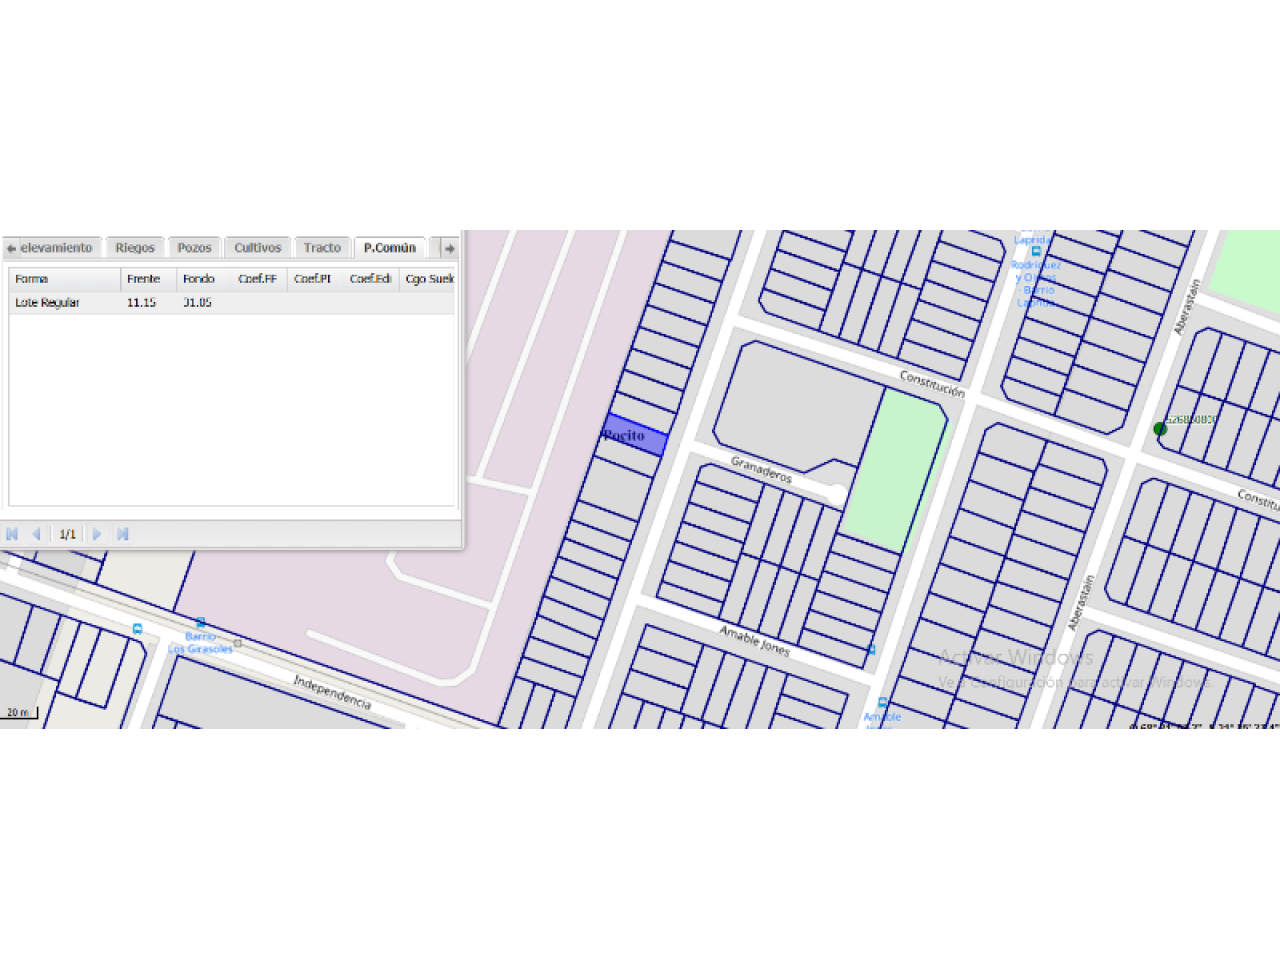This screenshot has height=960, width=1280.
Task: Go to previous page in pager
Action: pyautogui.click(x=37, y=534)
